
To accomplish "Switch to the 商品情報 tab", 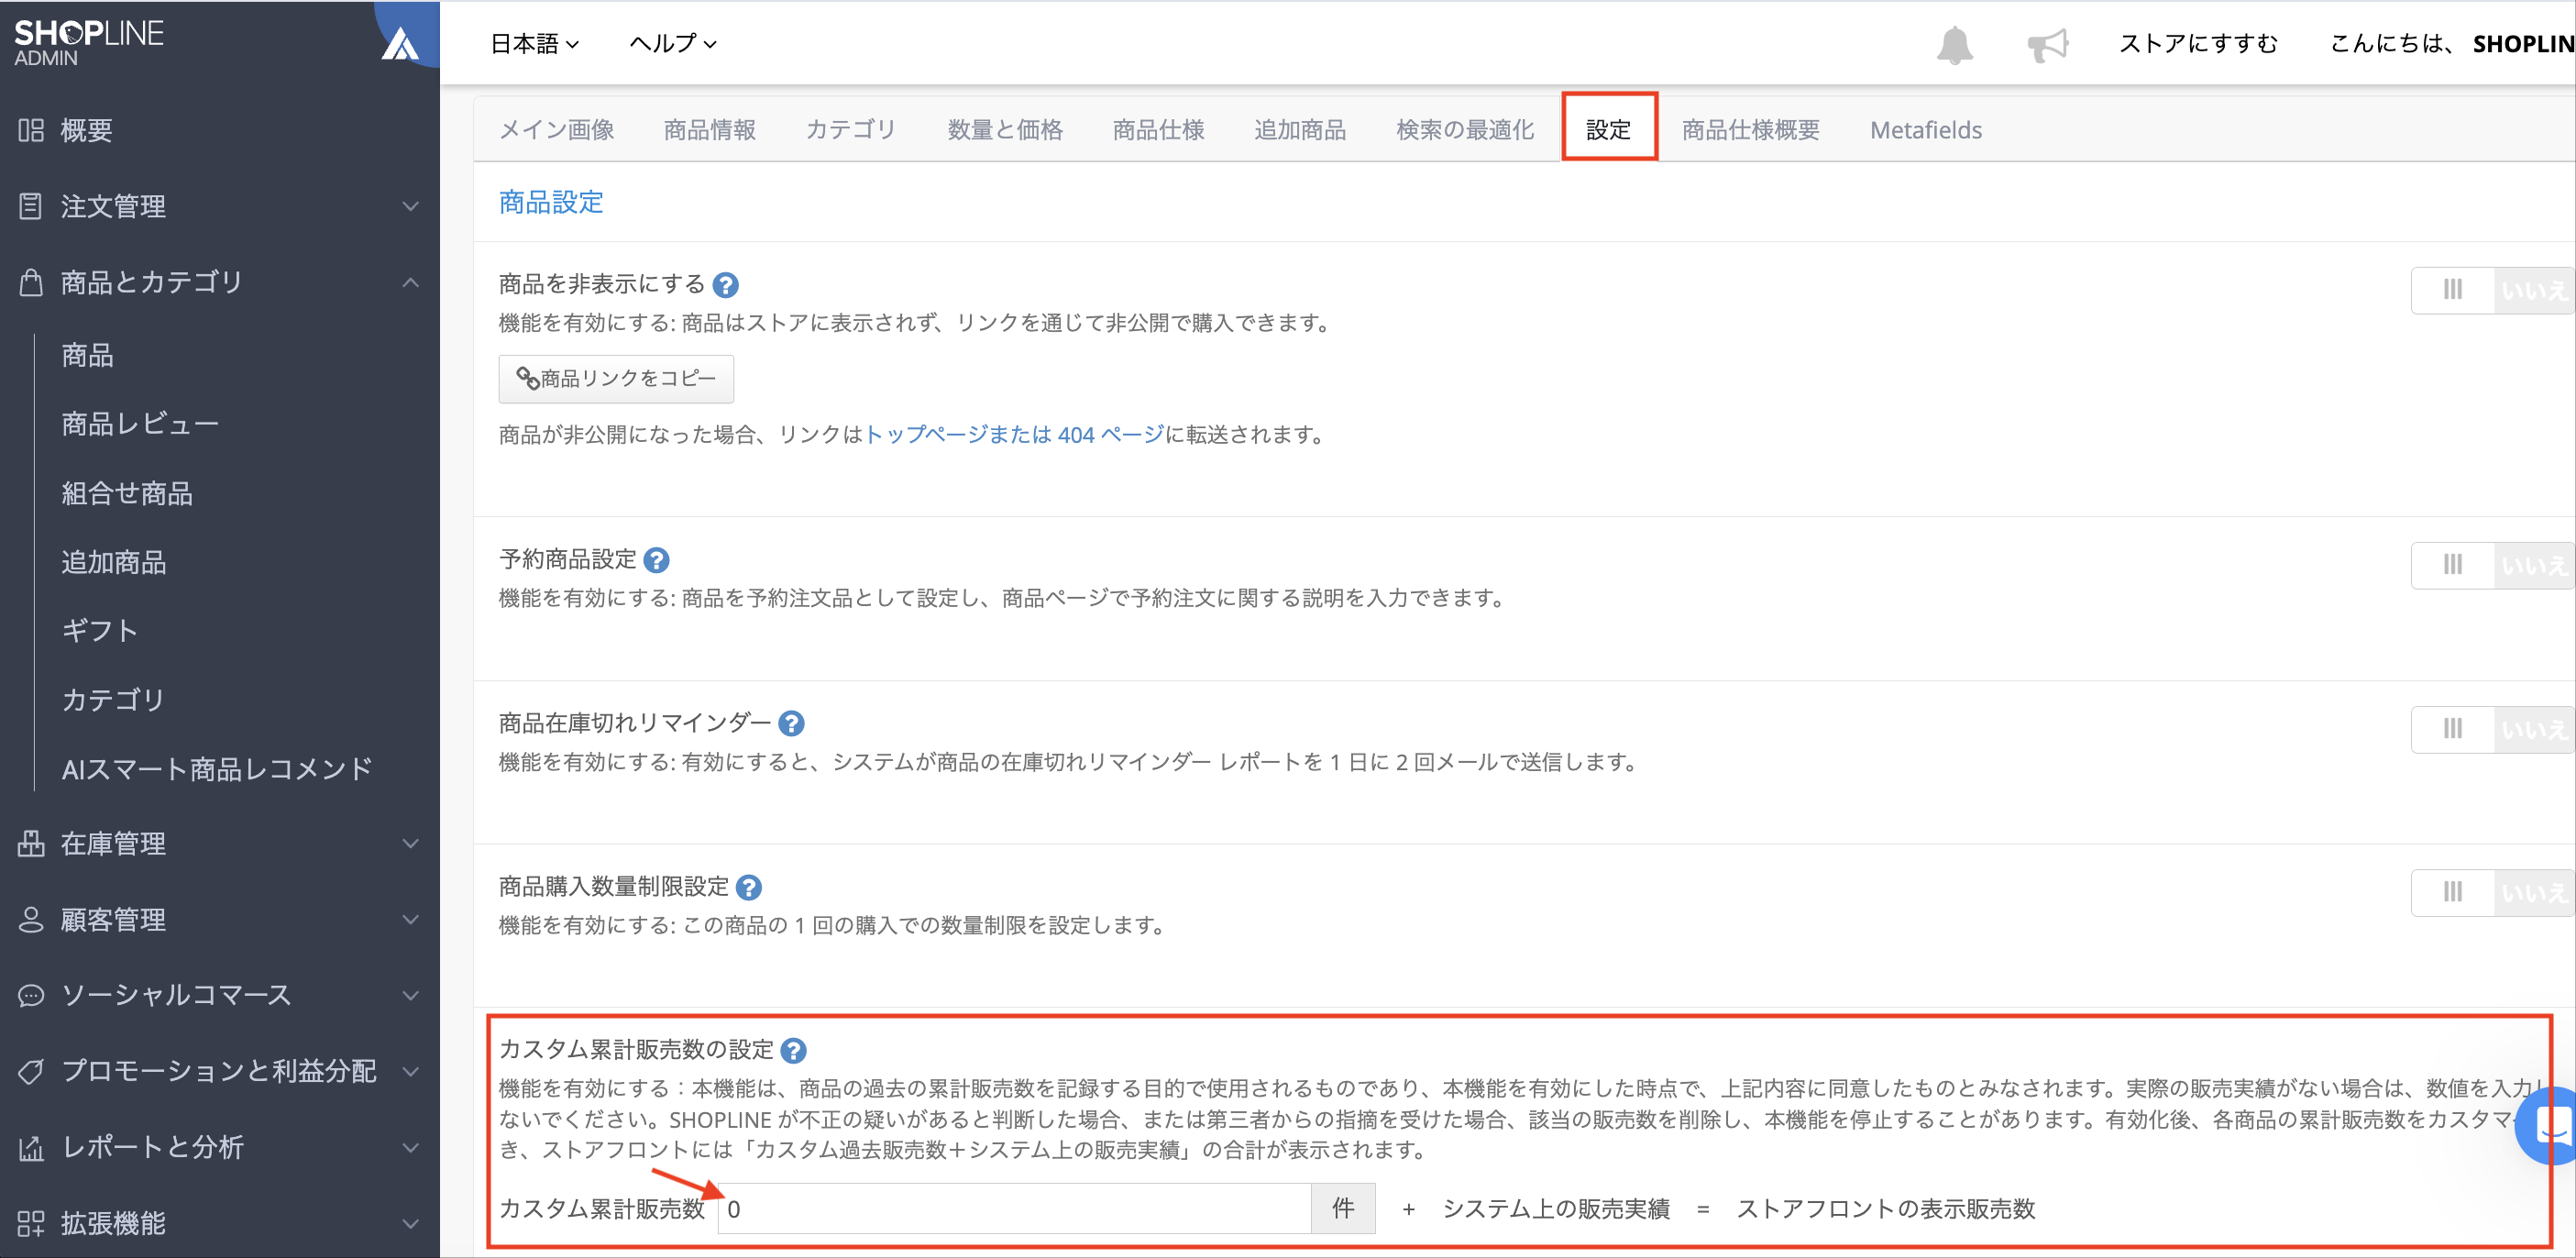I will (710, 130).
